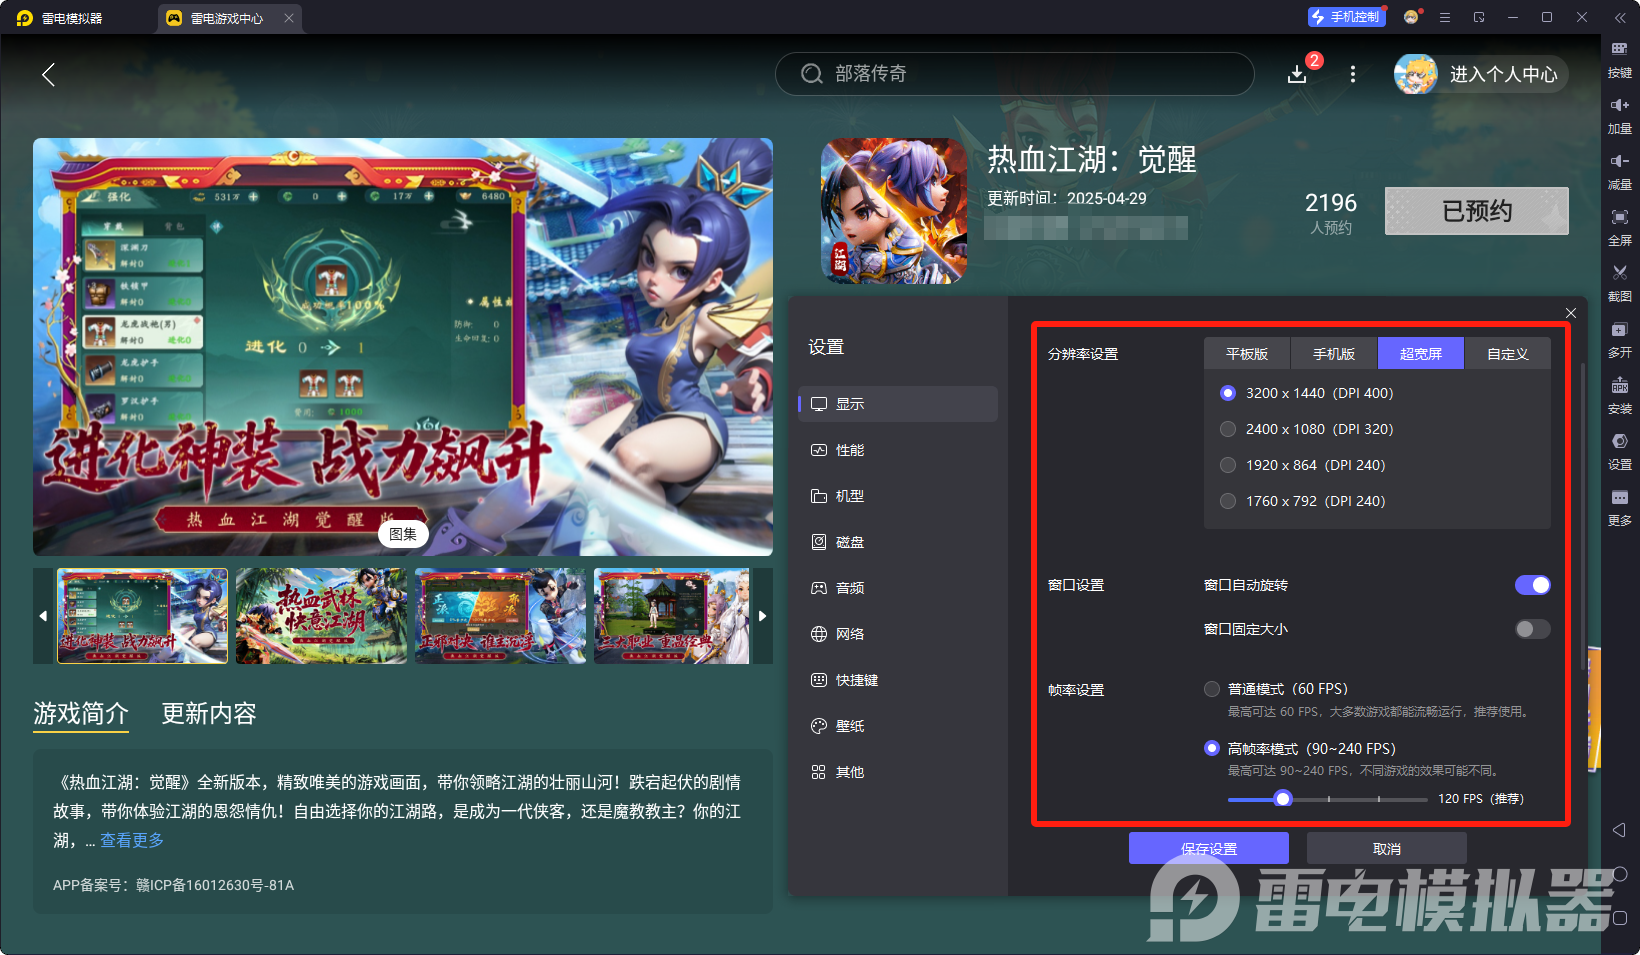
Task: Close the settings dialog with X
Action: (1571, 313)
